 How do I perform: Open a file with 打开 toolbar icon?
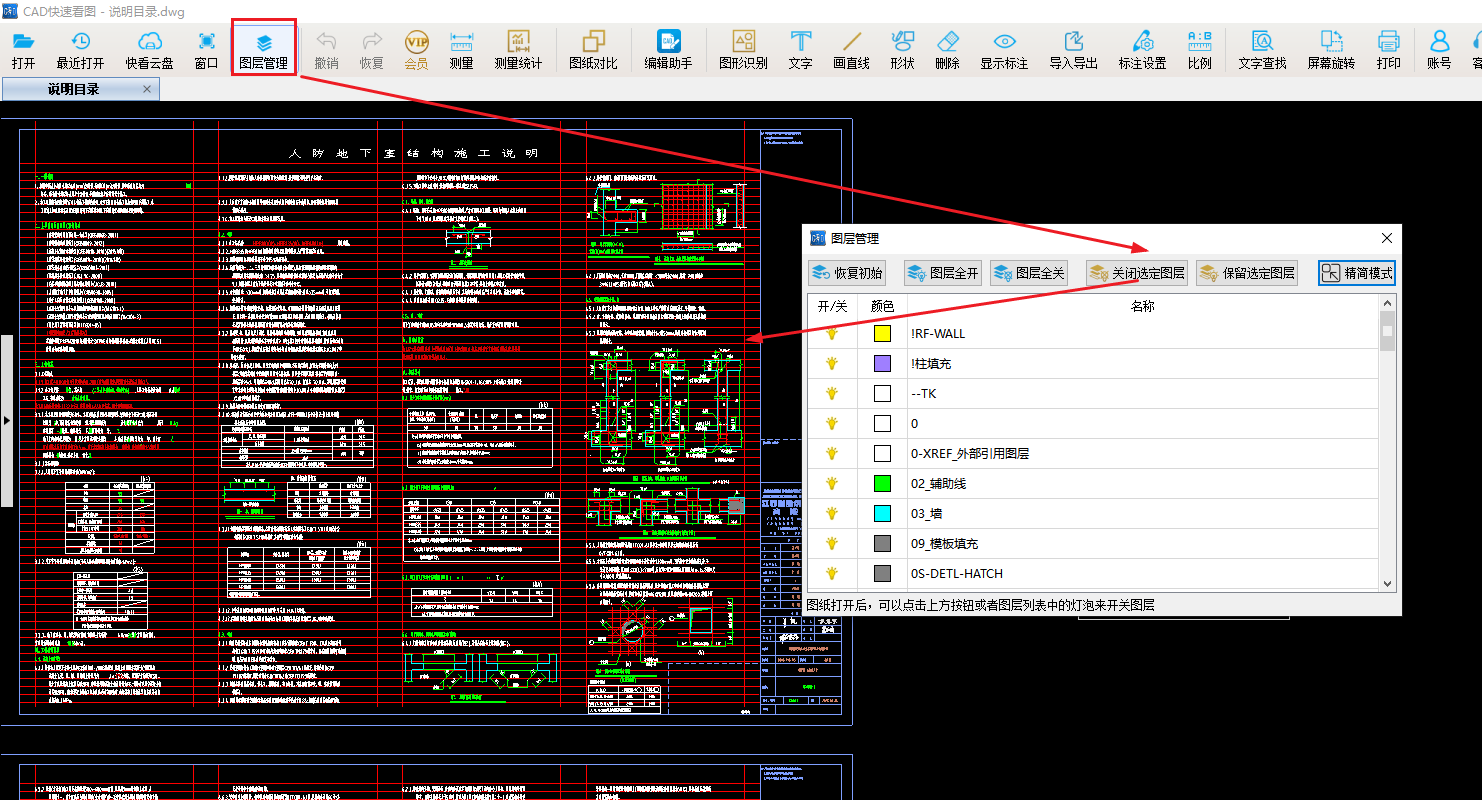(23, 50)
